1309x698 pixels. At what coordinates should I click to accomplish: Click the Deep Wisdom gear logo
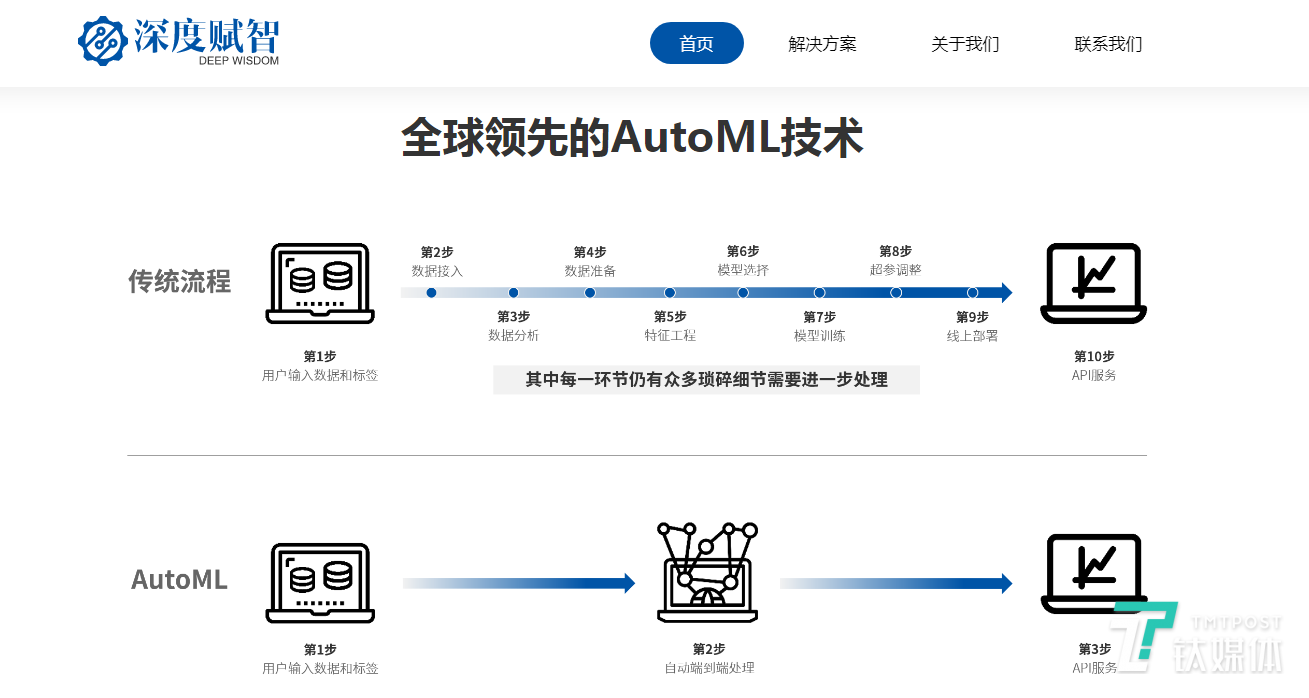[103, 41]
